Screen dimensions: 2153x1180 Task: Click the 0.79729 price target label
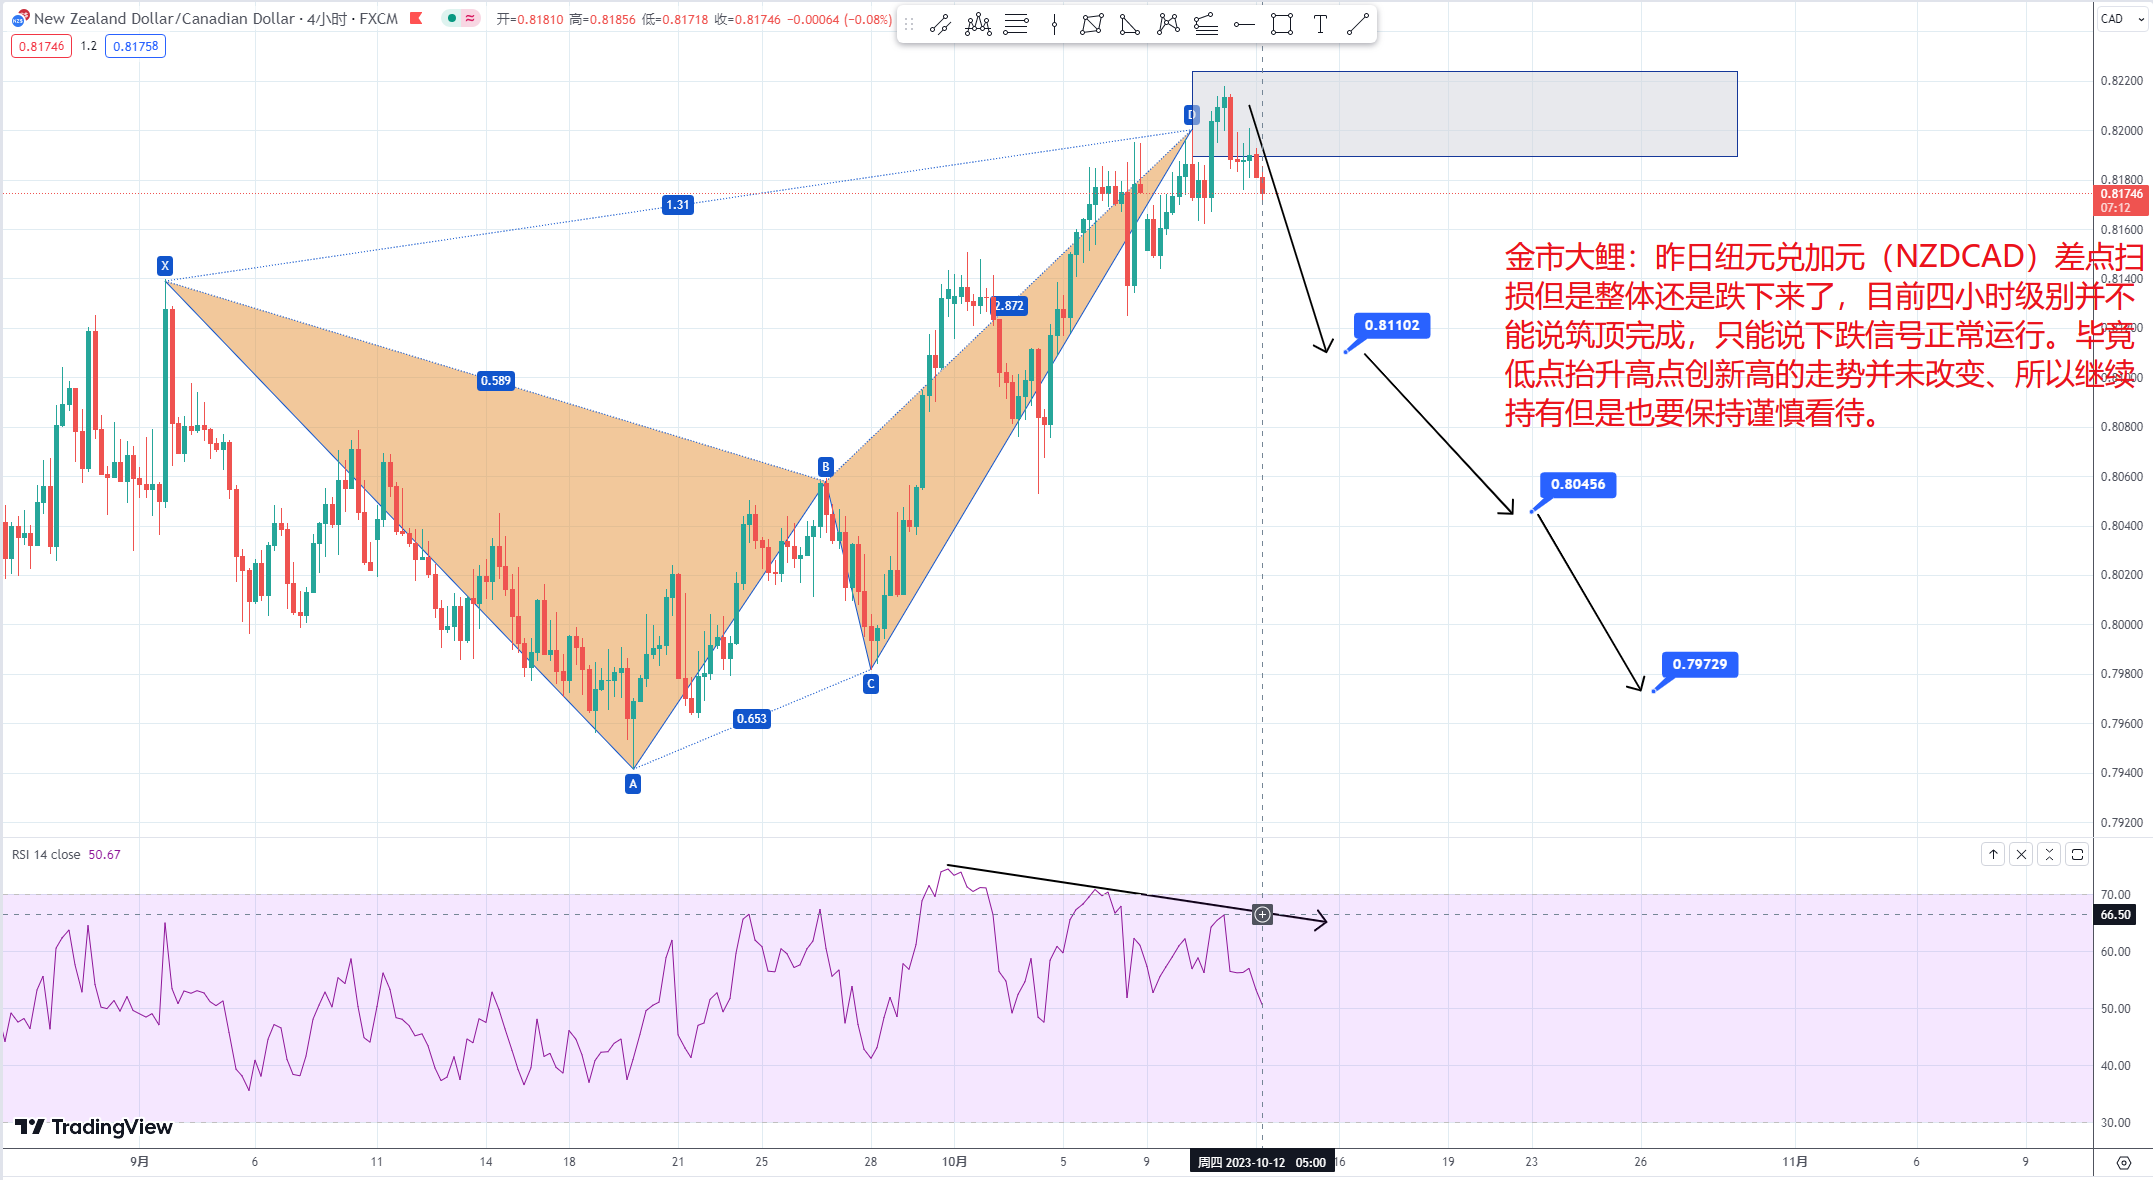1700,664
